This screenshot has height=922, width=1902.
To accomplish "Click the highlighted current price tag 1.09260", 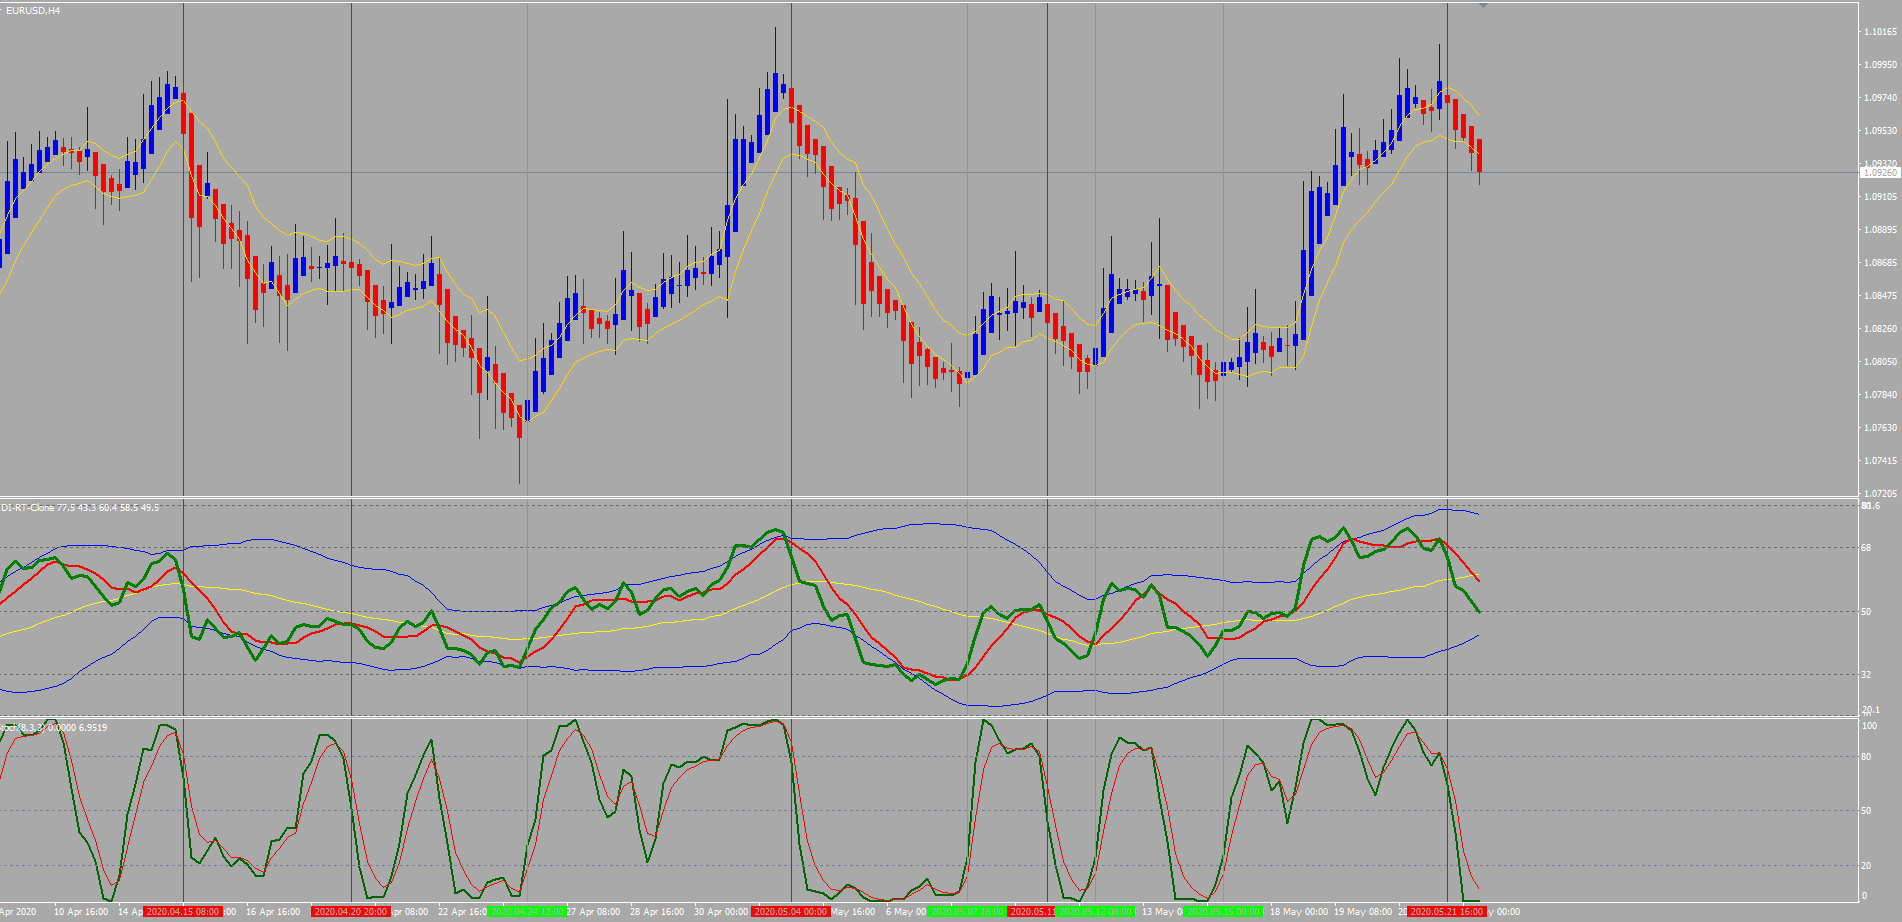I will [1882, 170].
